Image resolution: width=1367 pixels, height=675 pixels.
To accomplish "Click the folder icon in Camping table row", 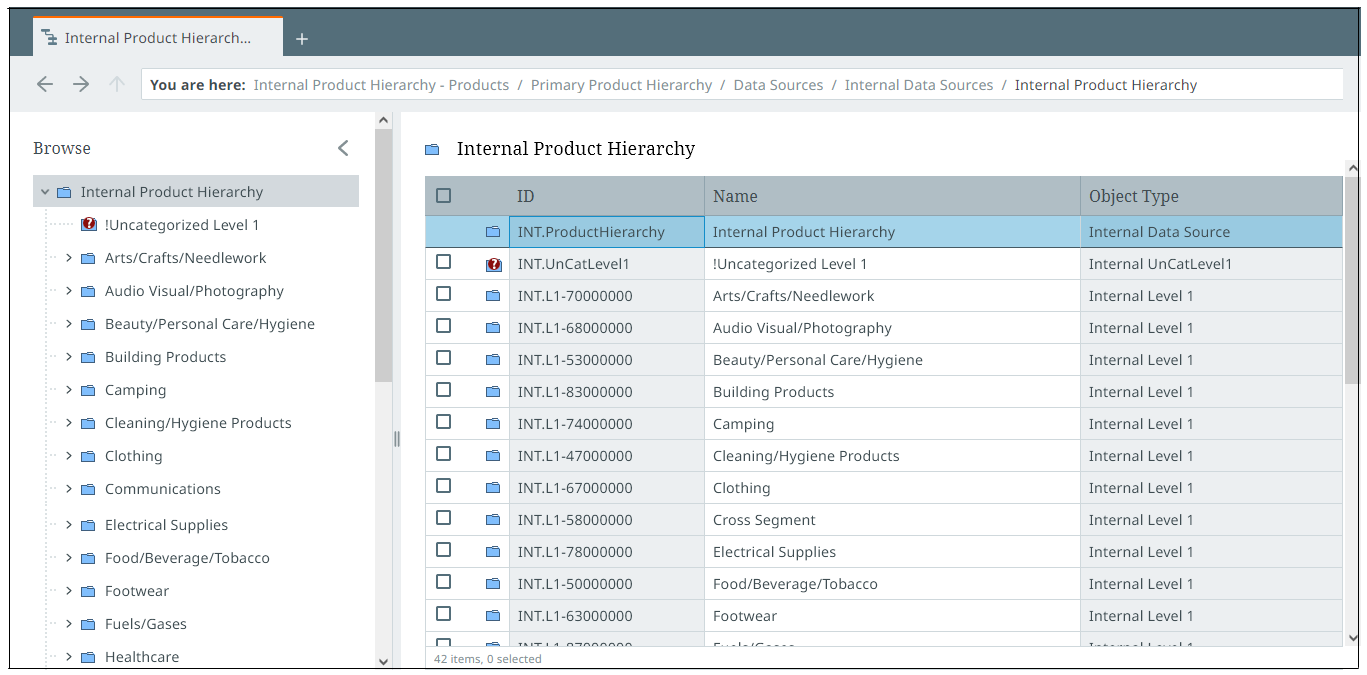I will coord(492,424).
